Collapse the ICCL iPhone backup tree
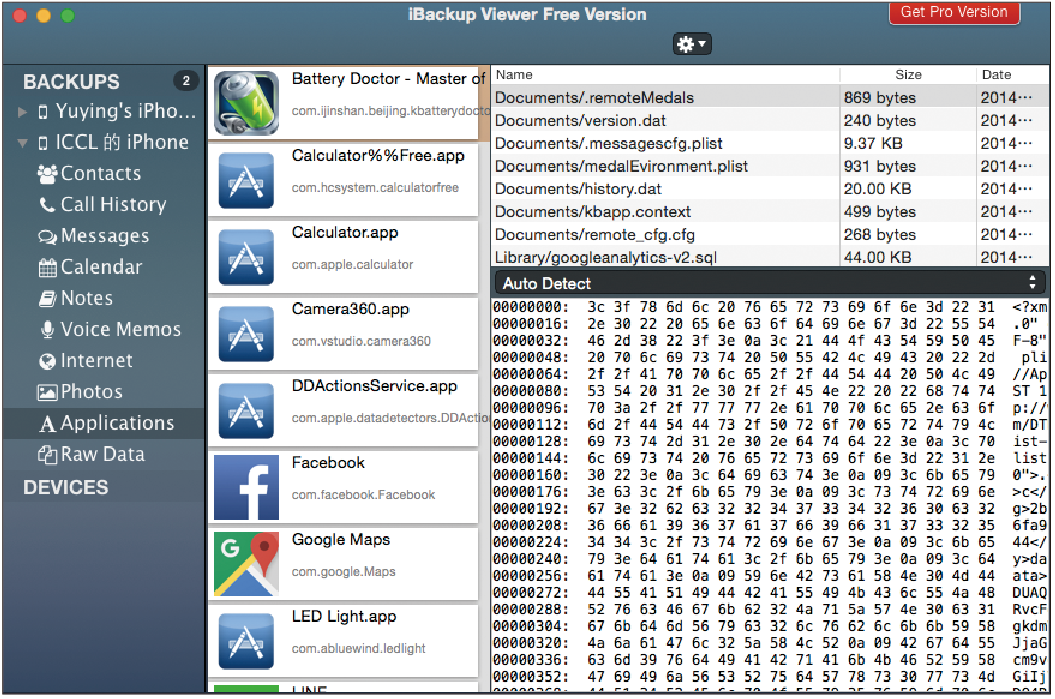1055x699 pixels. click(x=22, y=143)
